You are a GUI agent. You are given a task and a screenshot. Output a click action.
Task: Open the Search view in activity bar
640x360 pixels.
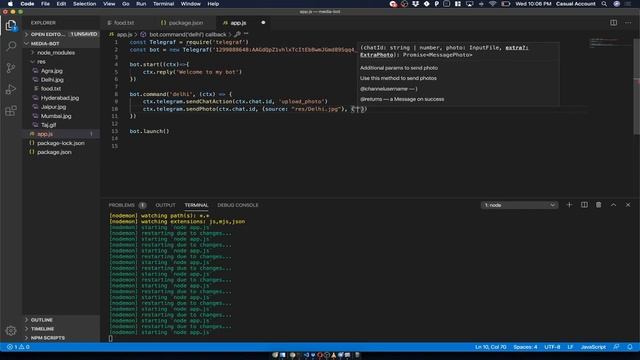[11, 46]
